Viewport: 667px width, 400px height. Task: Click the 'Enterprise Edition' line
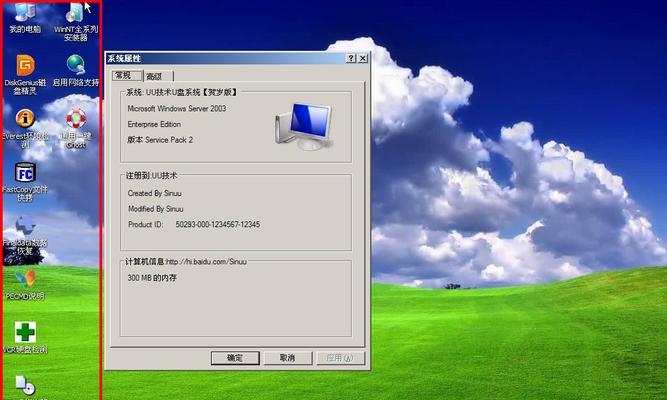pyautogui.click(x=154, y=124)
